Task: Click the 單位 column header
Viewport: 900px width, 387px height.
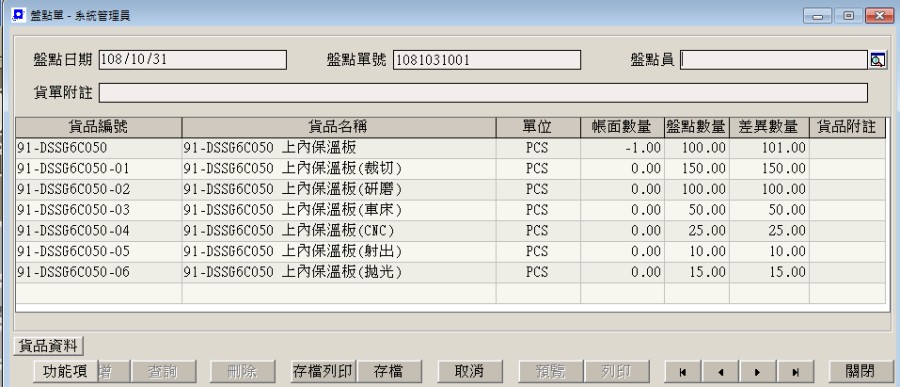Action: point(538,127)
